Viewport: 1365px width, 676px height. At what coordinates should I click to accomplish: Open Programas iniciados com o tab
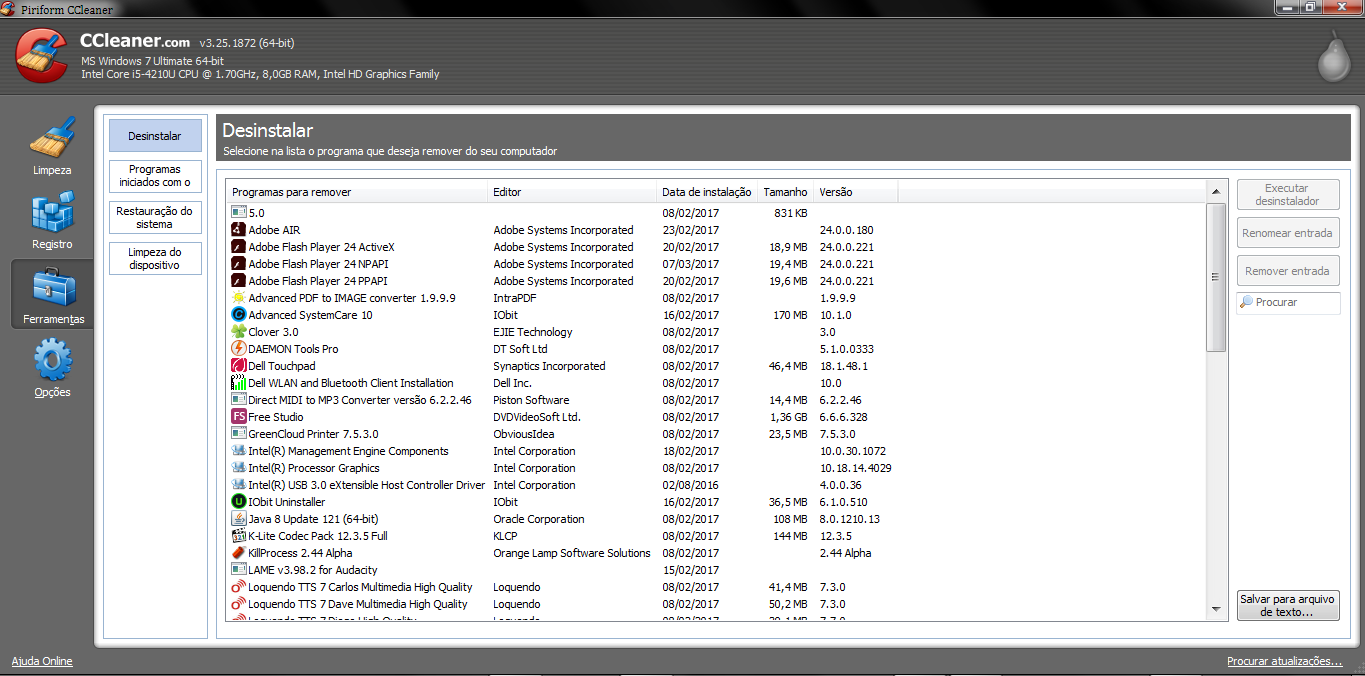coord(155,176)
